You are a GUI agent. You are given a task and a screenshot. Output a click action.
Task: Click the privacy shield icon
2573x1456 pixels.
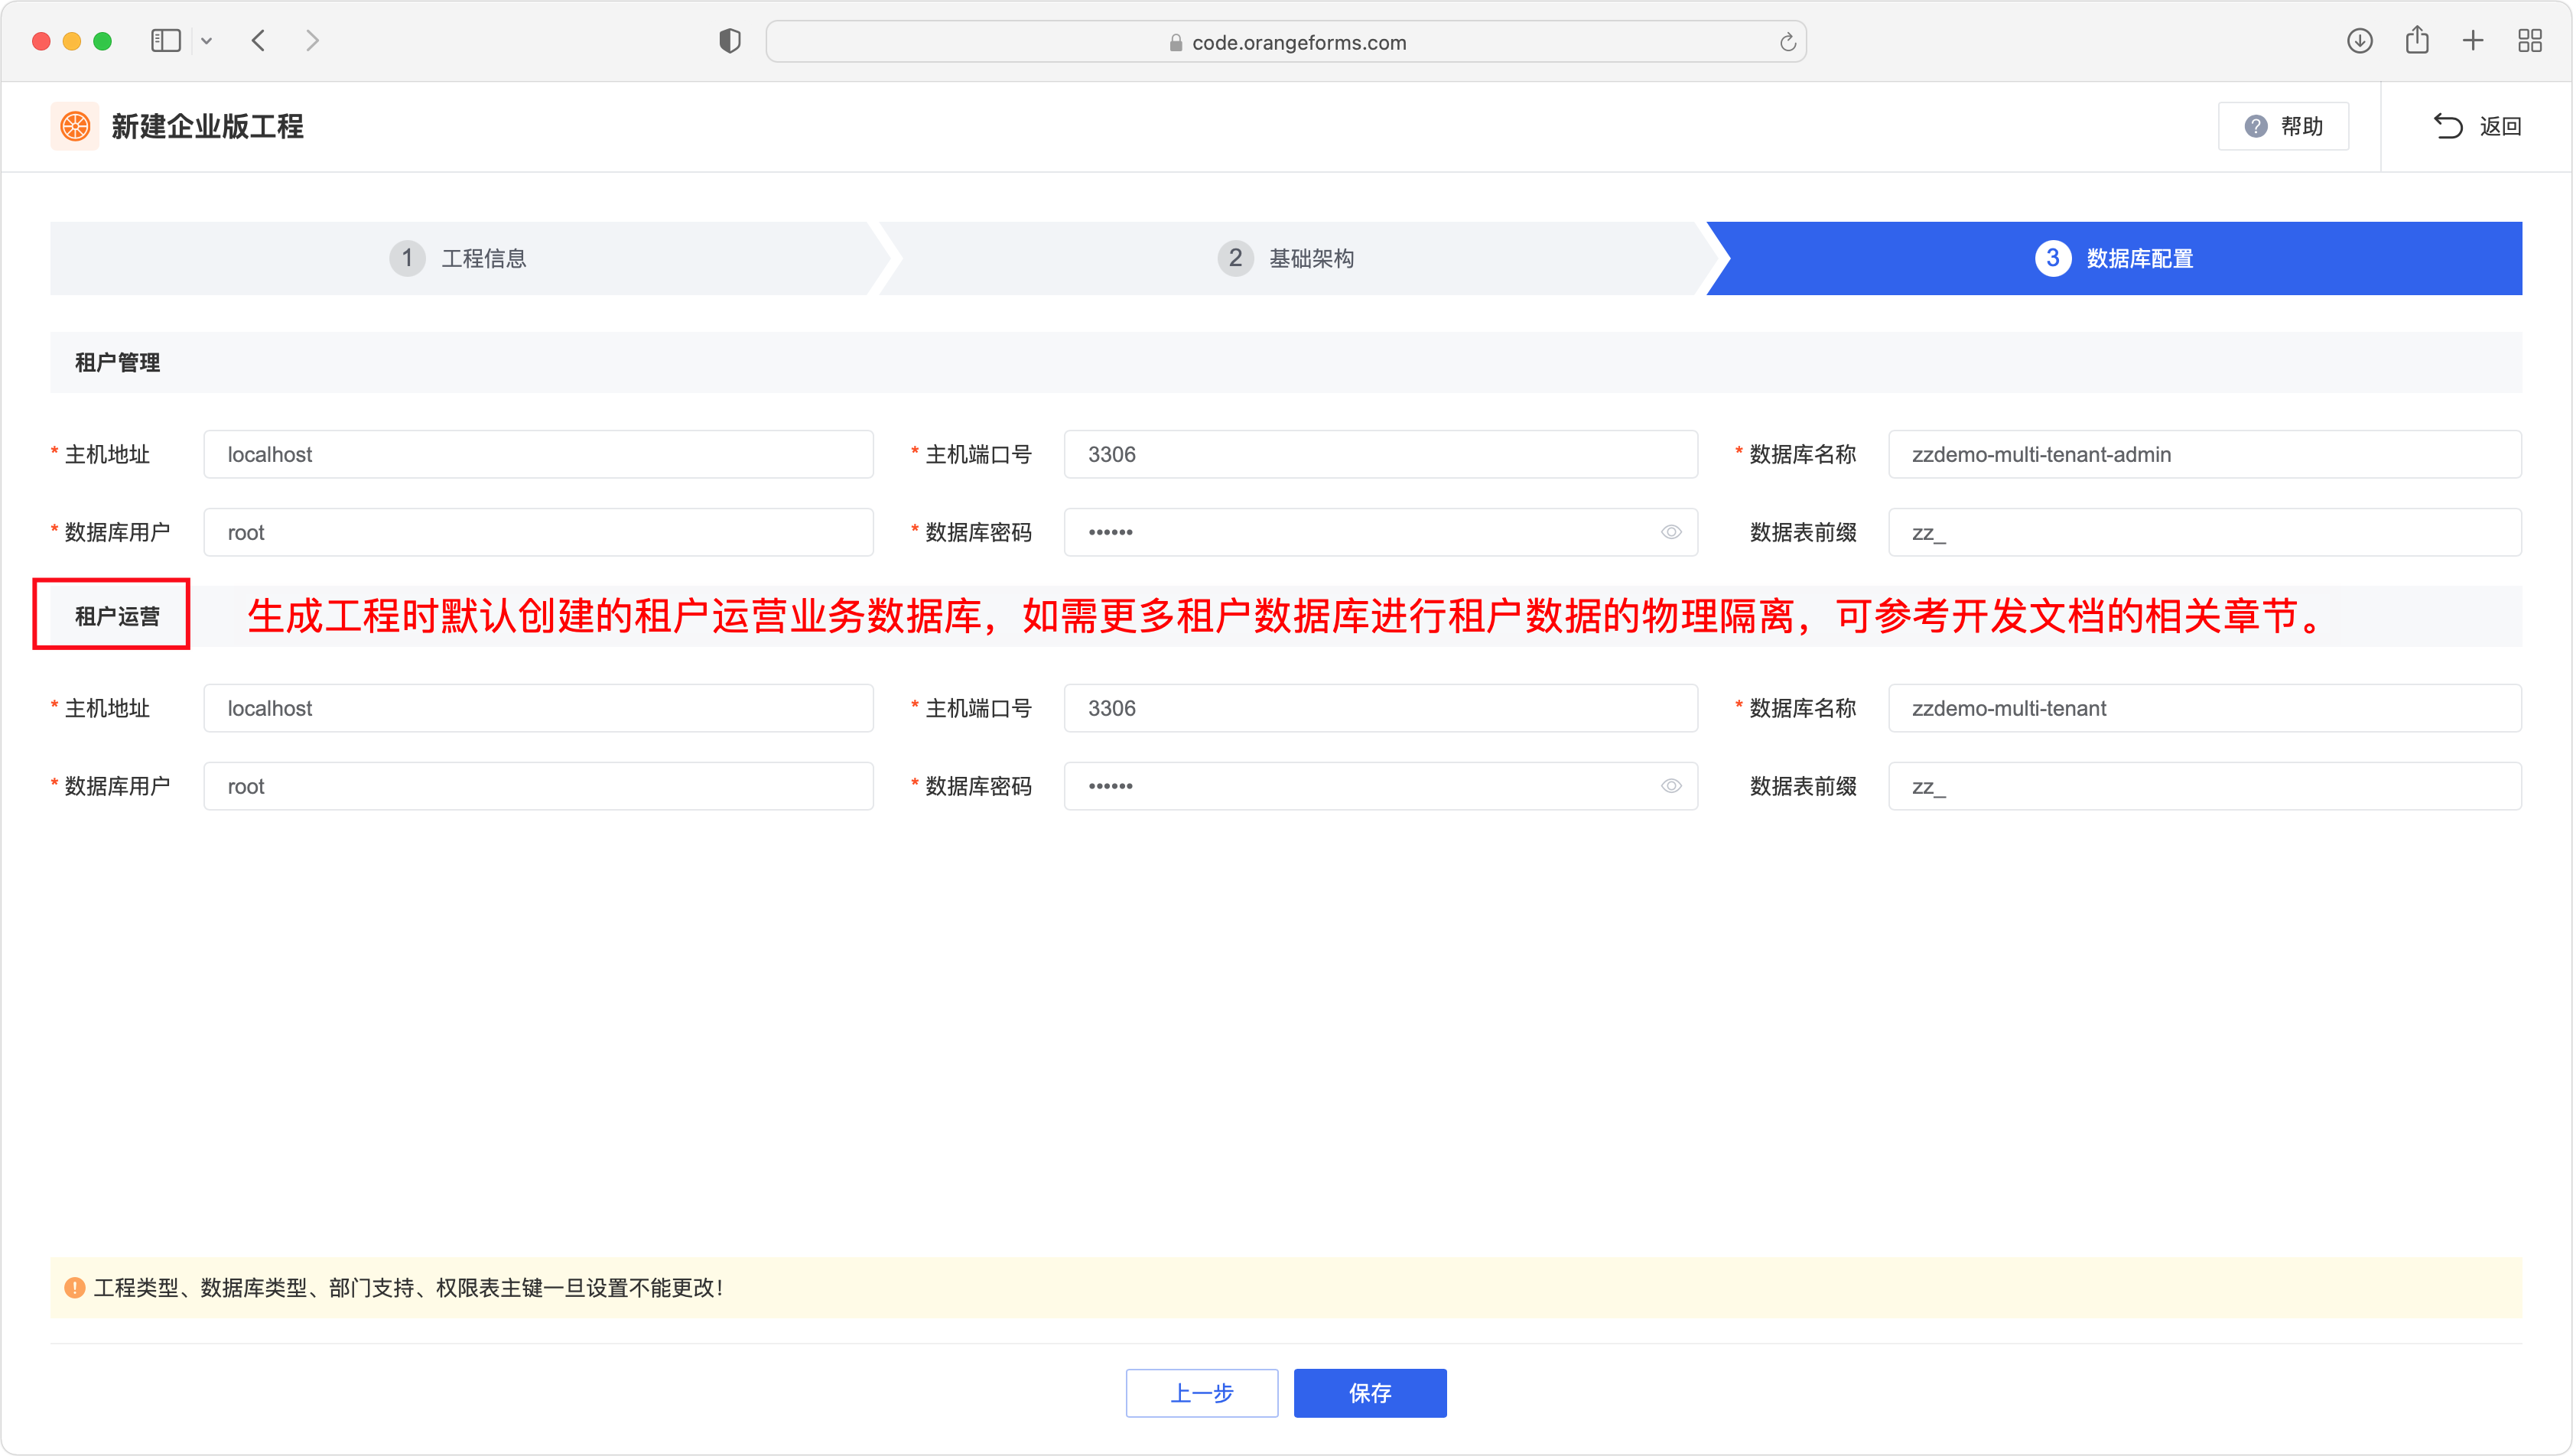coord(730,41)
